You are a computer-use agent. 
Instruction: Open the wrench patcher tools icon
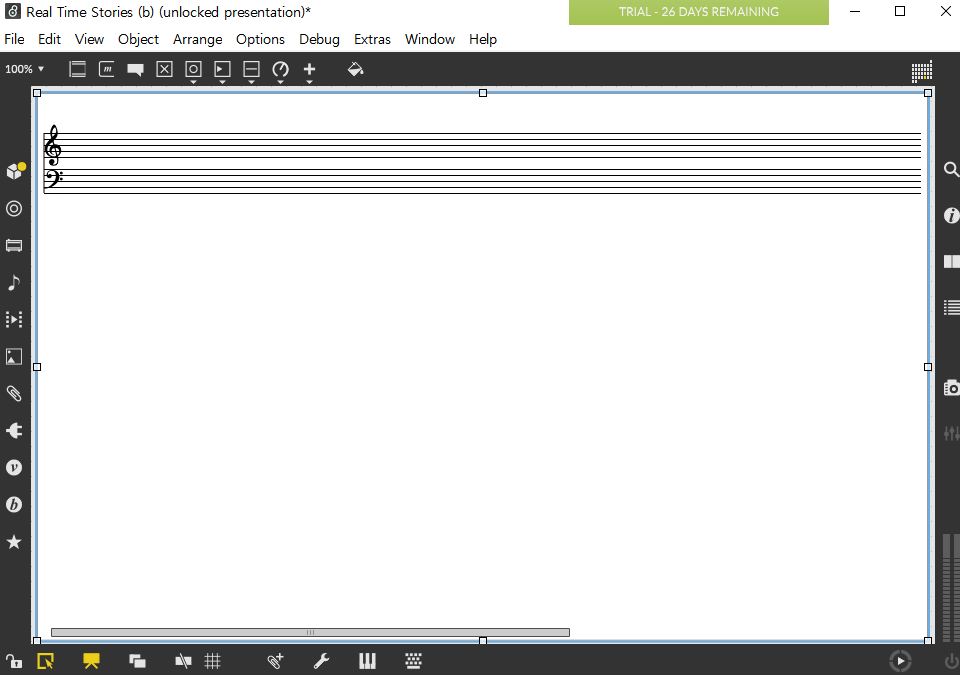(321, 661)
